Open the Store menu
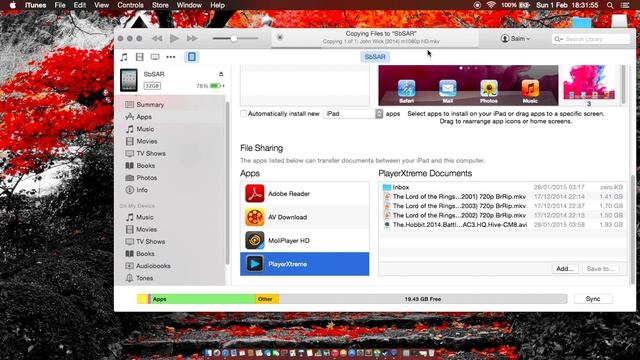Image resolution: width=640 pixels, height=360 pixels. click(160, 5)
